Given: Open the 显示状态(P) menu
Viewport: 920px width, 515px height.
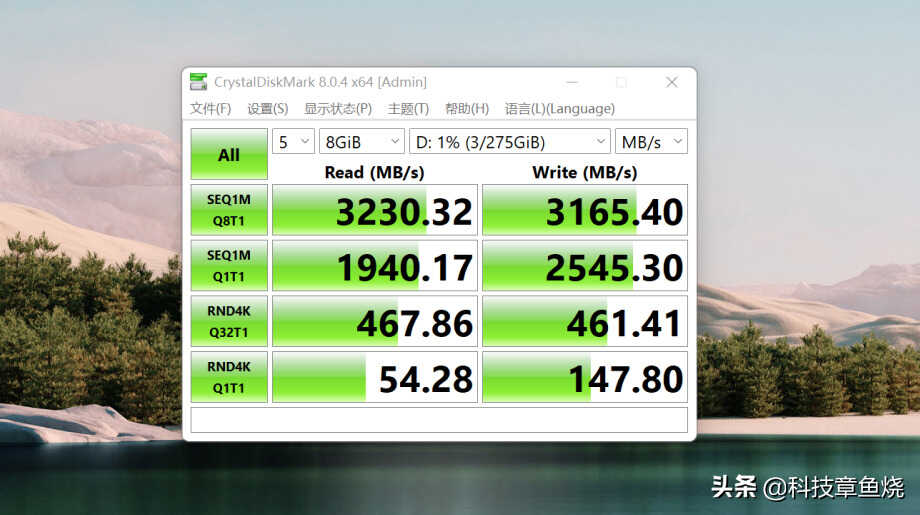Looking at the screenshot, I should click(x=338, y=109).
